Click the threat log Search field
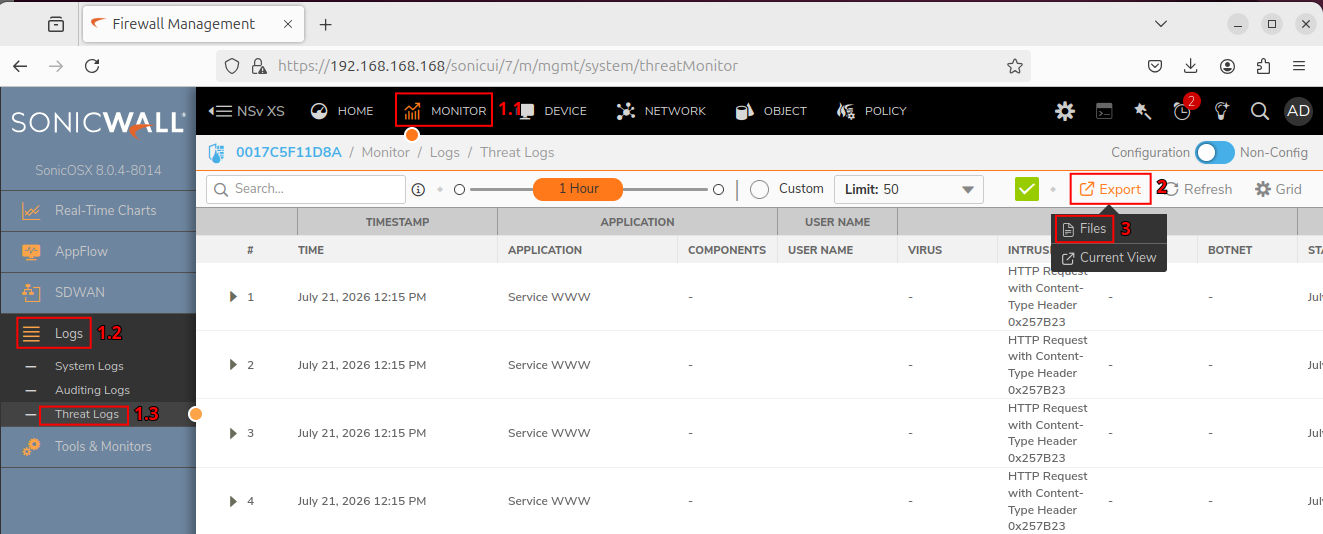1323x534 pixels. (305, 189)
